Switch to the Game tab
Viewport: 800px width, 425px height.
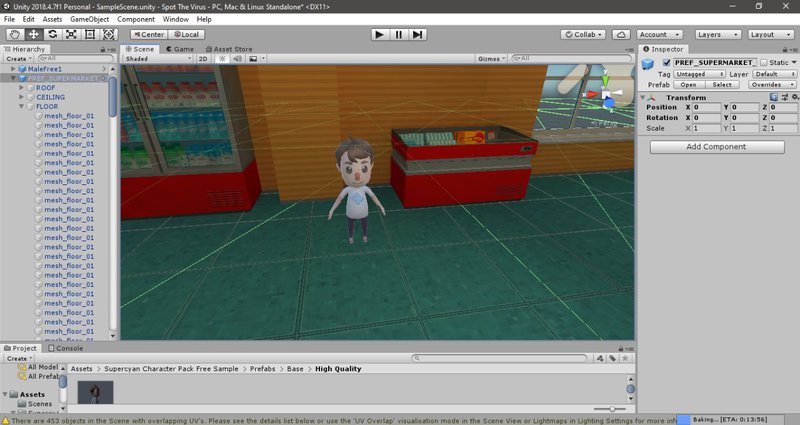point(180,49)
